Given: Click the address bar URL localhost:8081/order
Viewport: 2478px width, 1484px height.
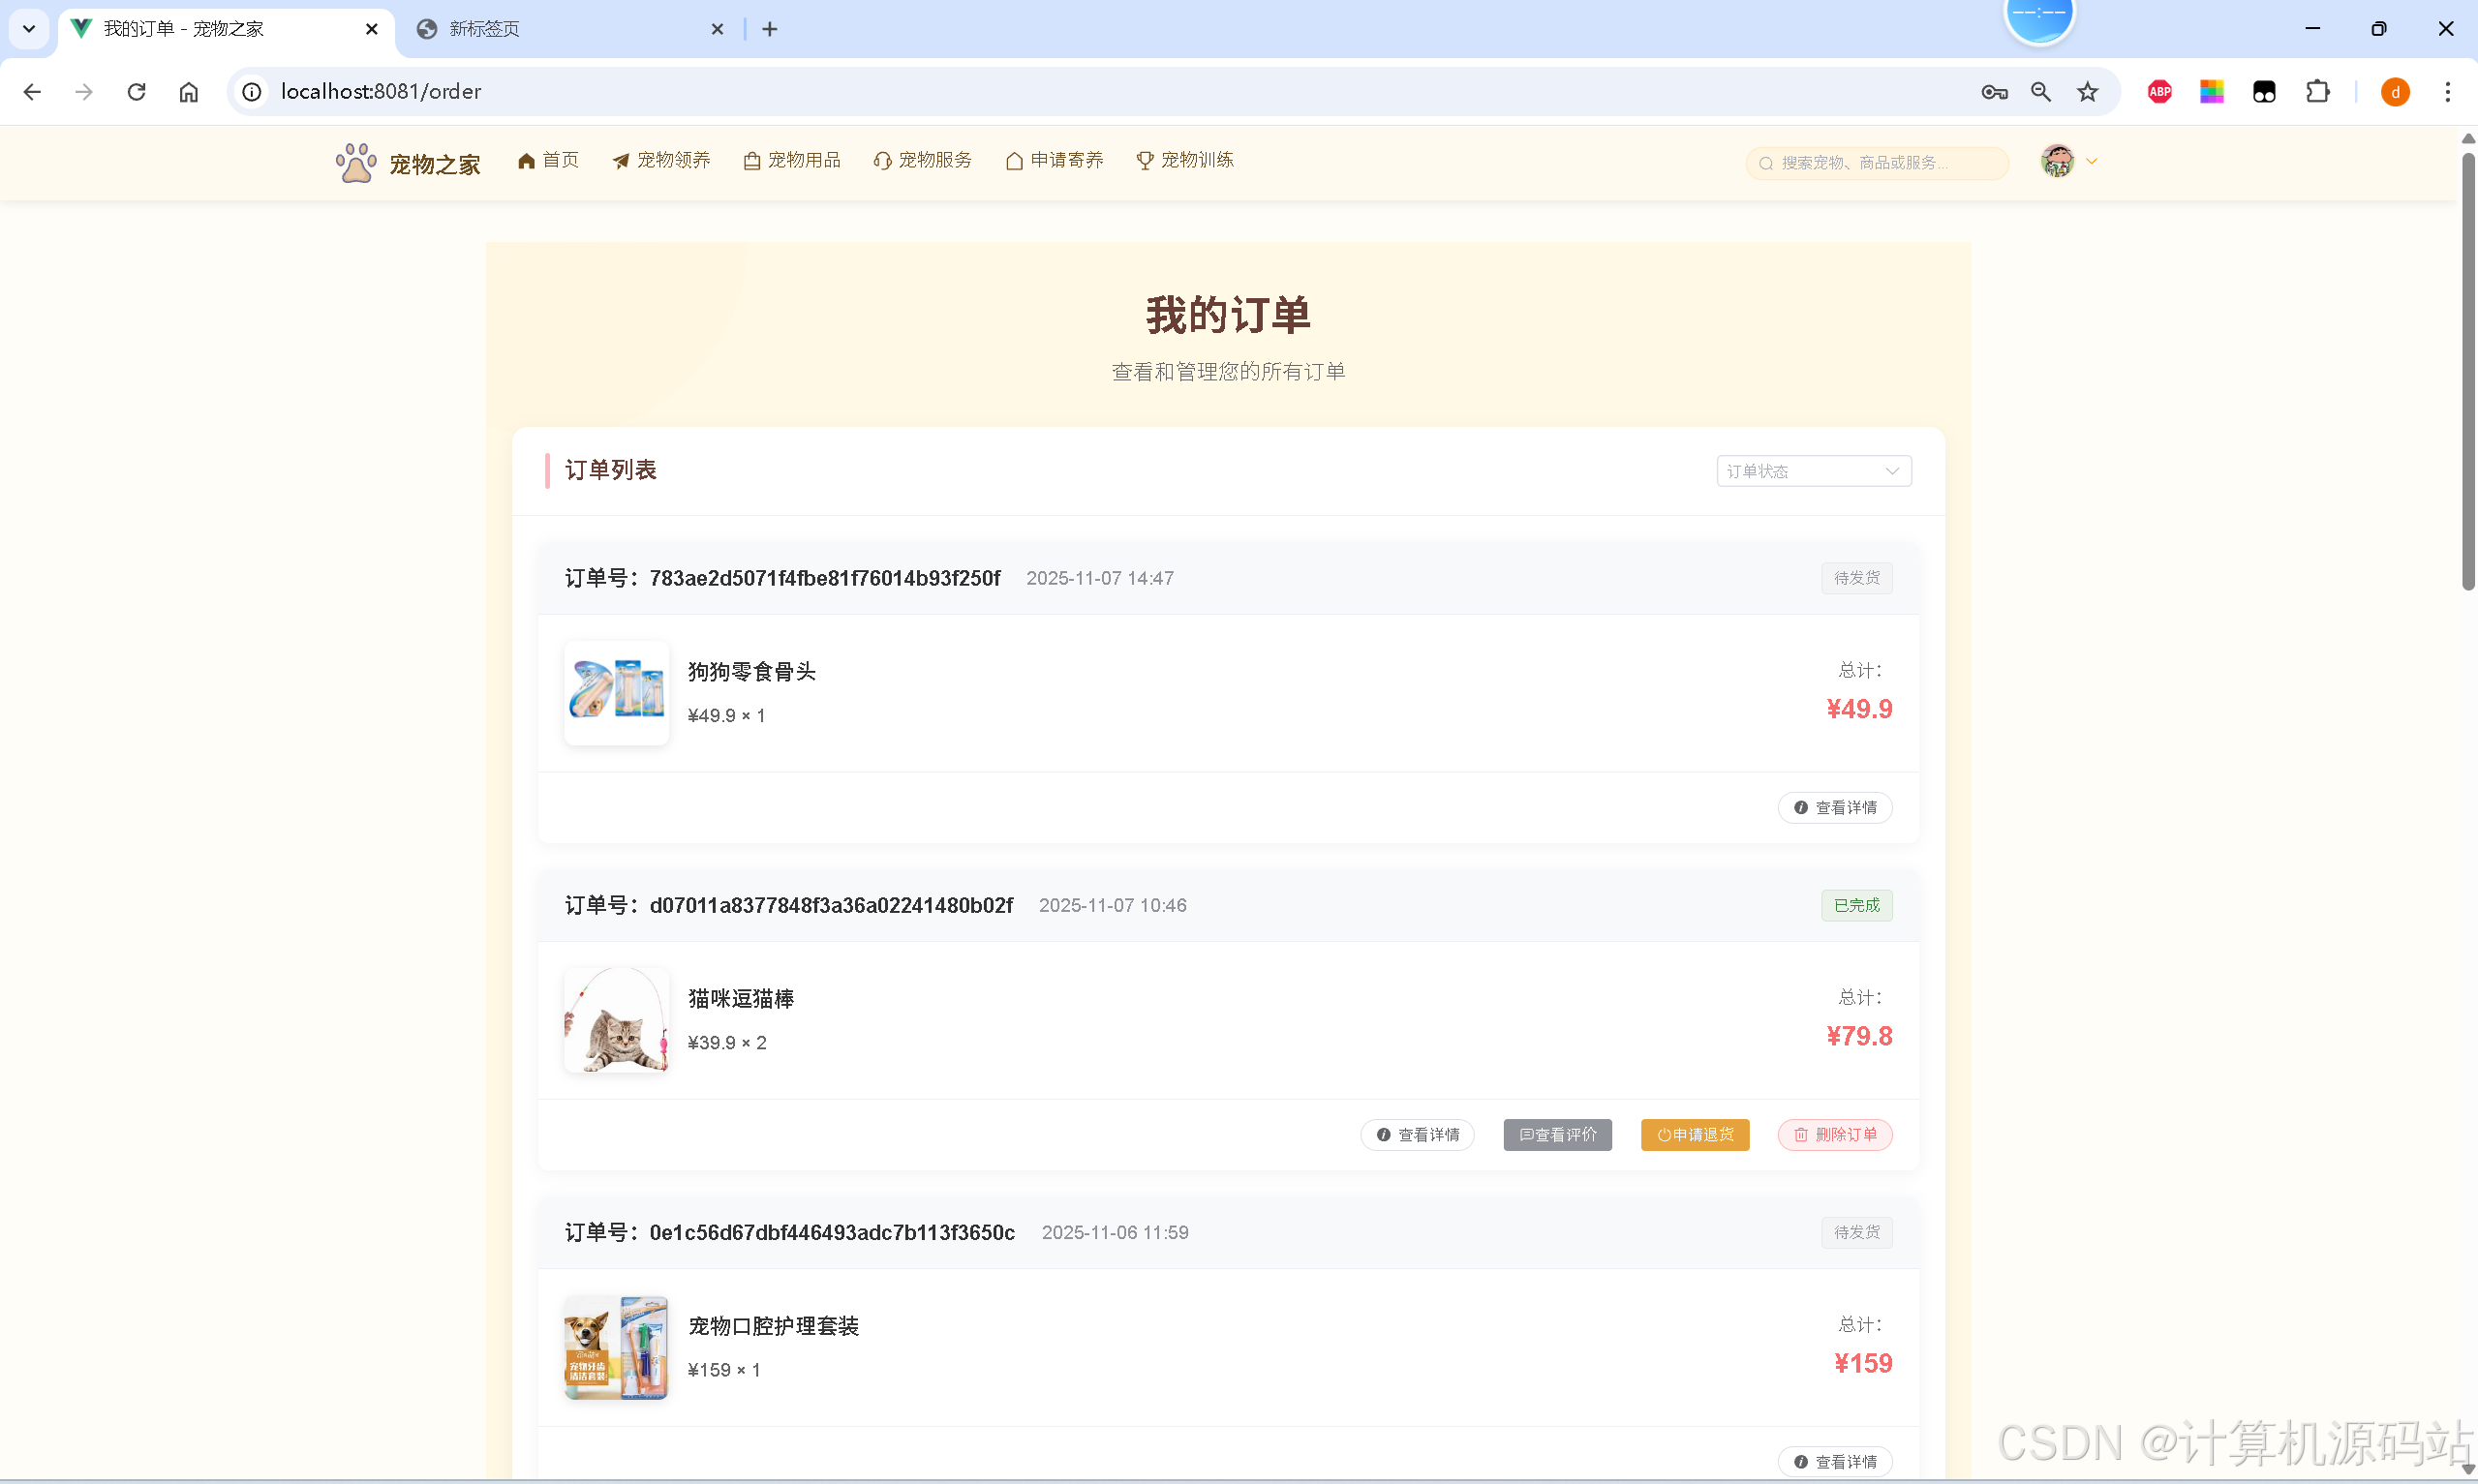Looking at the screenshot, I should [x=381, y=92].
